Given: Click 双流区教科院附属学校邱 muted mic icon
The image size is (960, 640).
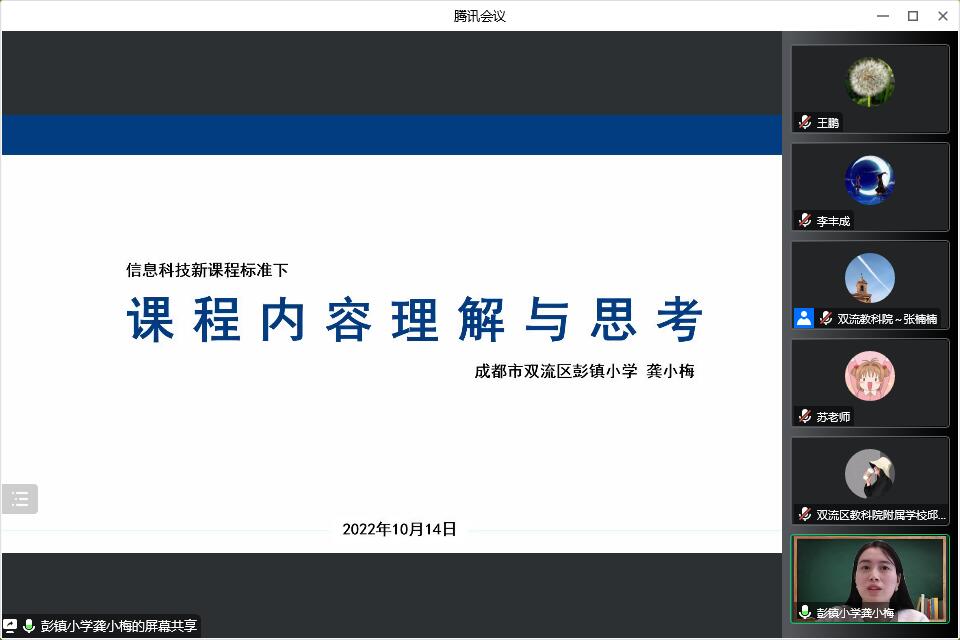Looking at the screenshot, I should 806,515.
